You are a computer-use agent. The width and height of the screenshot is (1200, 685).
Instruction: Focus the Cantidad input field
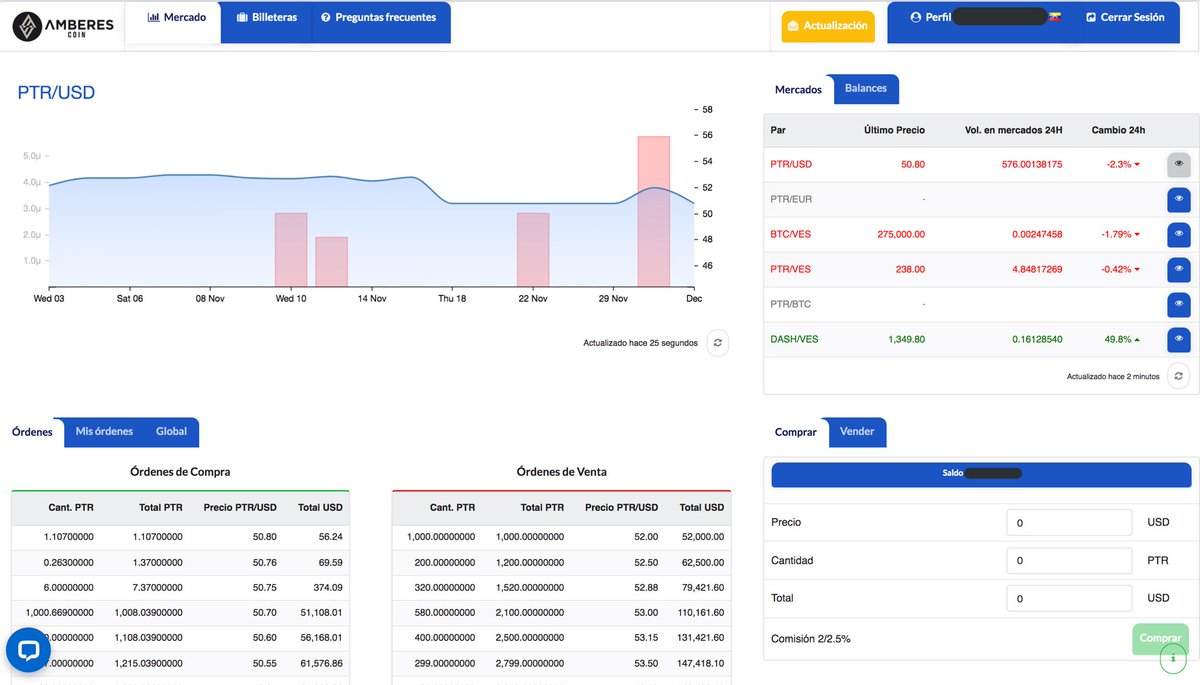(x=1069, y=560)
